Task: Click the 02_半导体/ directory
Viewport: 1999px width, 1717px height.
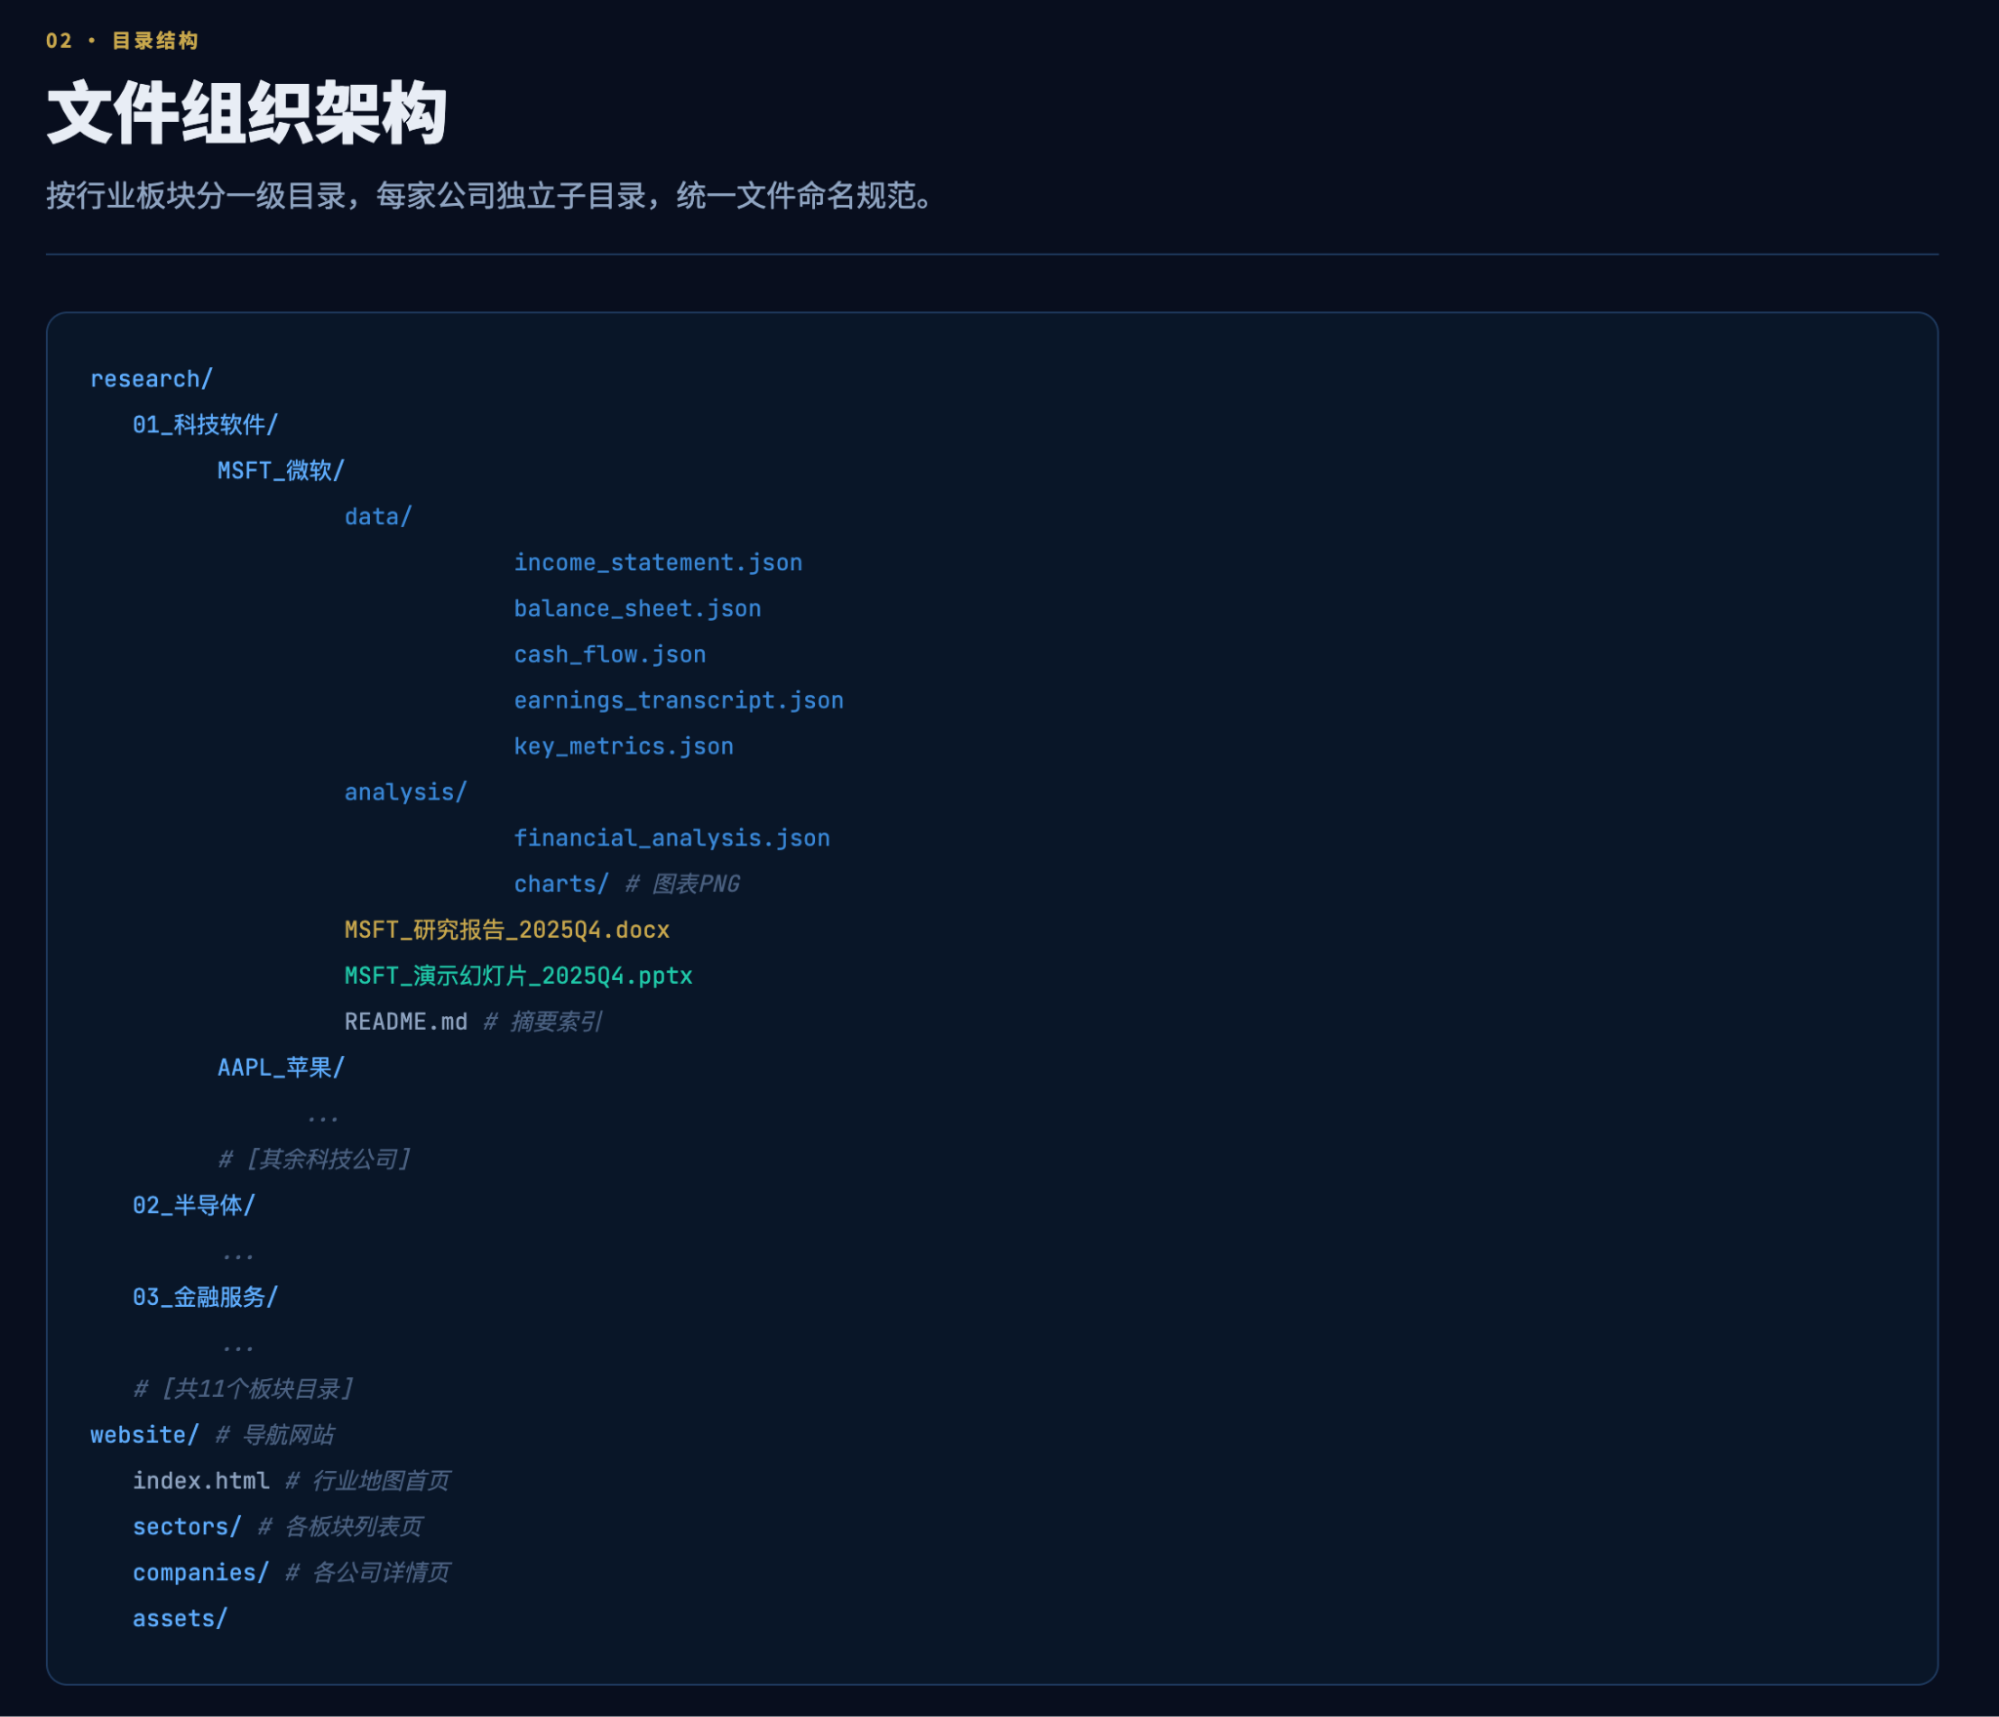Action: coord(194,1205)
